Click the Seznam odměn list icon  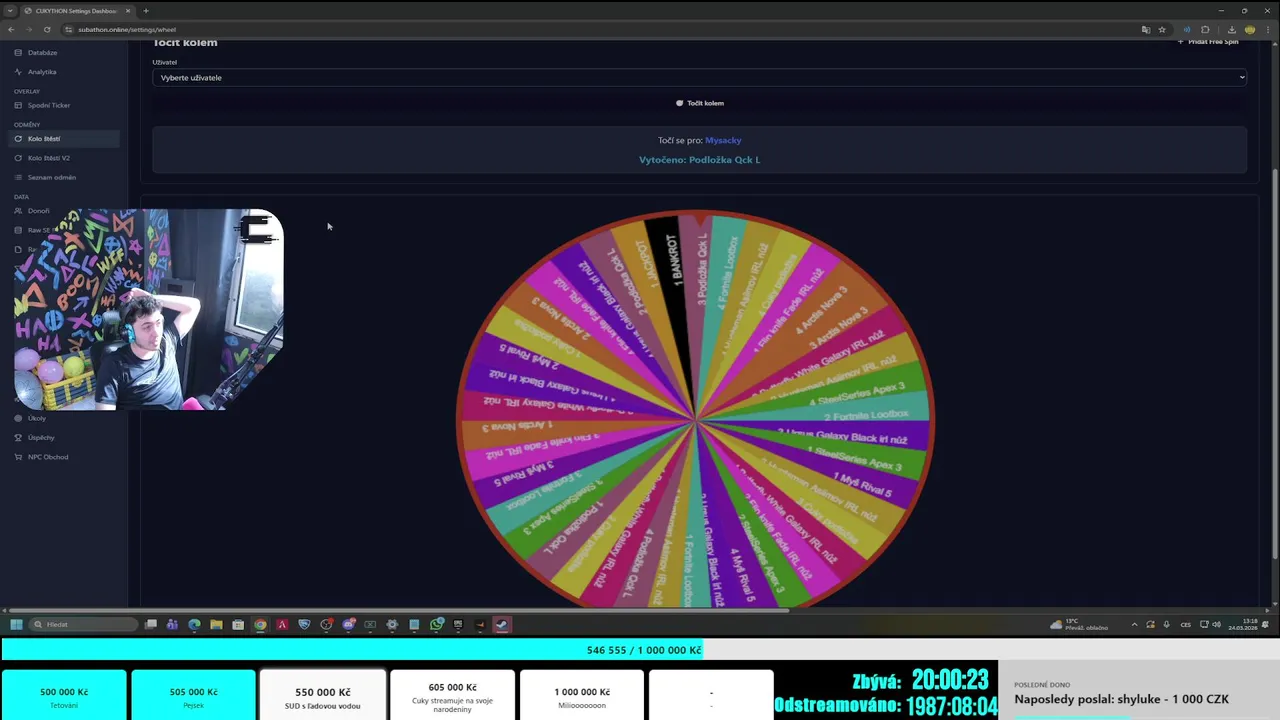click(x=18, y=177)
